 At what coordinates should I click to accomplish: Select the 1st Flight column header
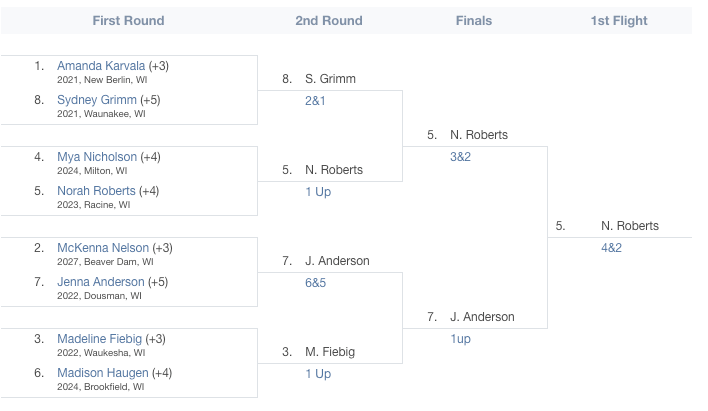pos(619,21)
